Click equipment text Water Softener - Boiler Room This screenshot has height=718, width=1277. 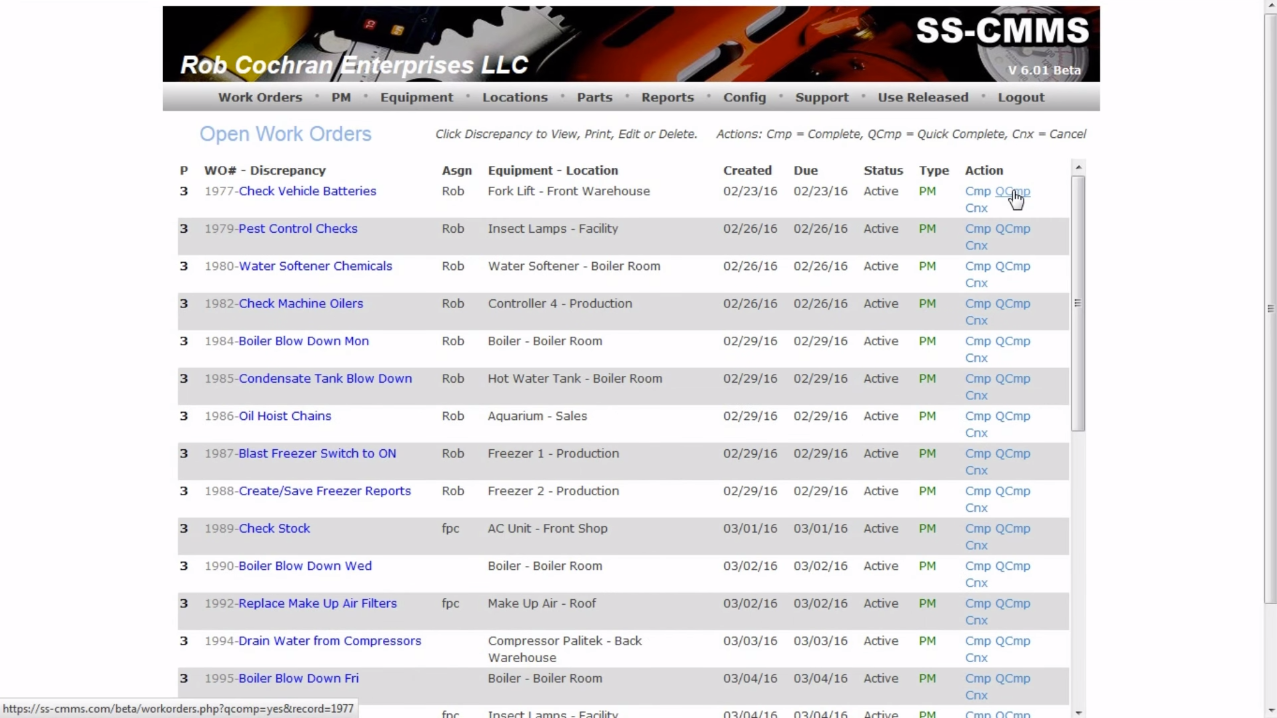coord(574,266)
